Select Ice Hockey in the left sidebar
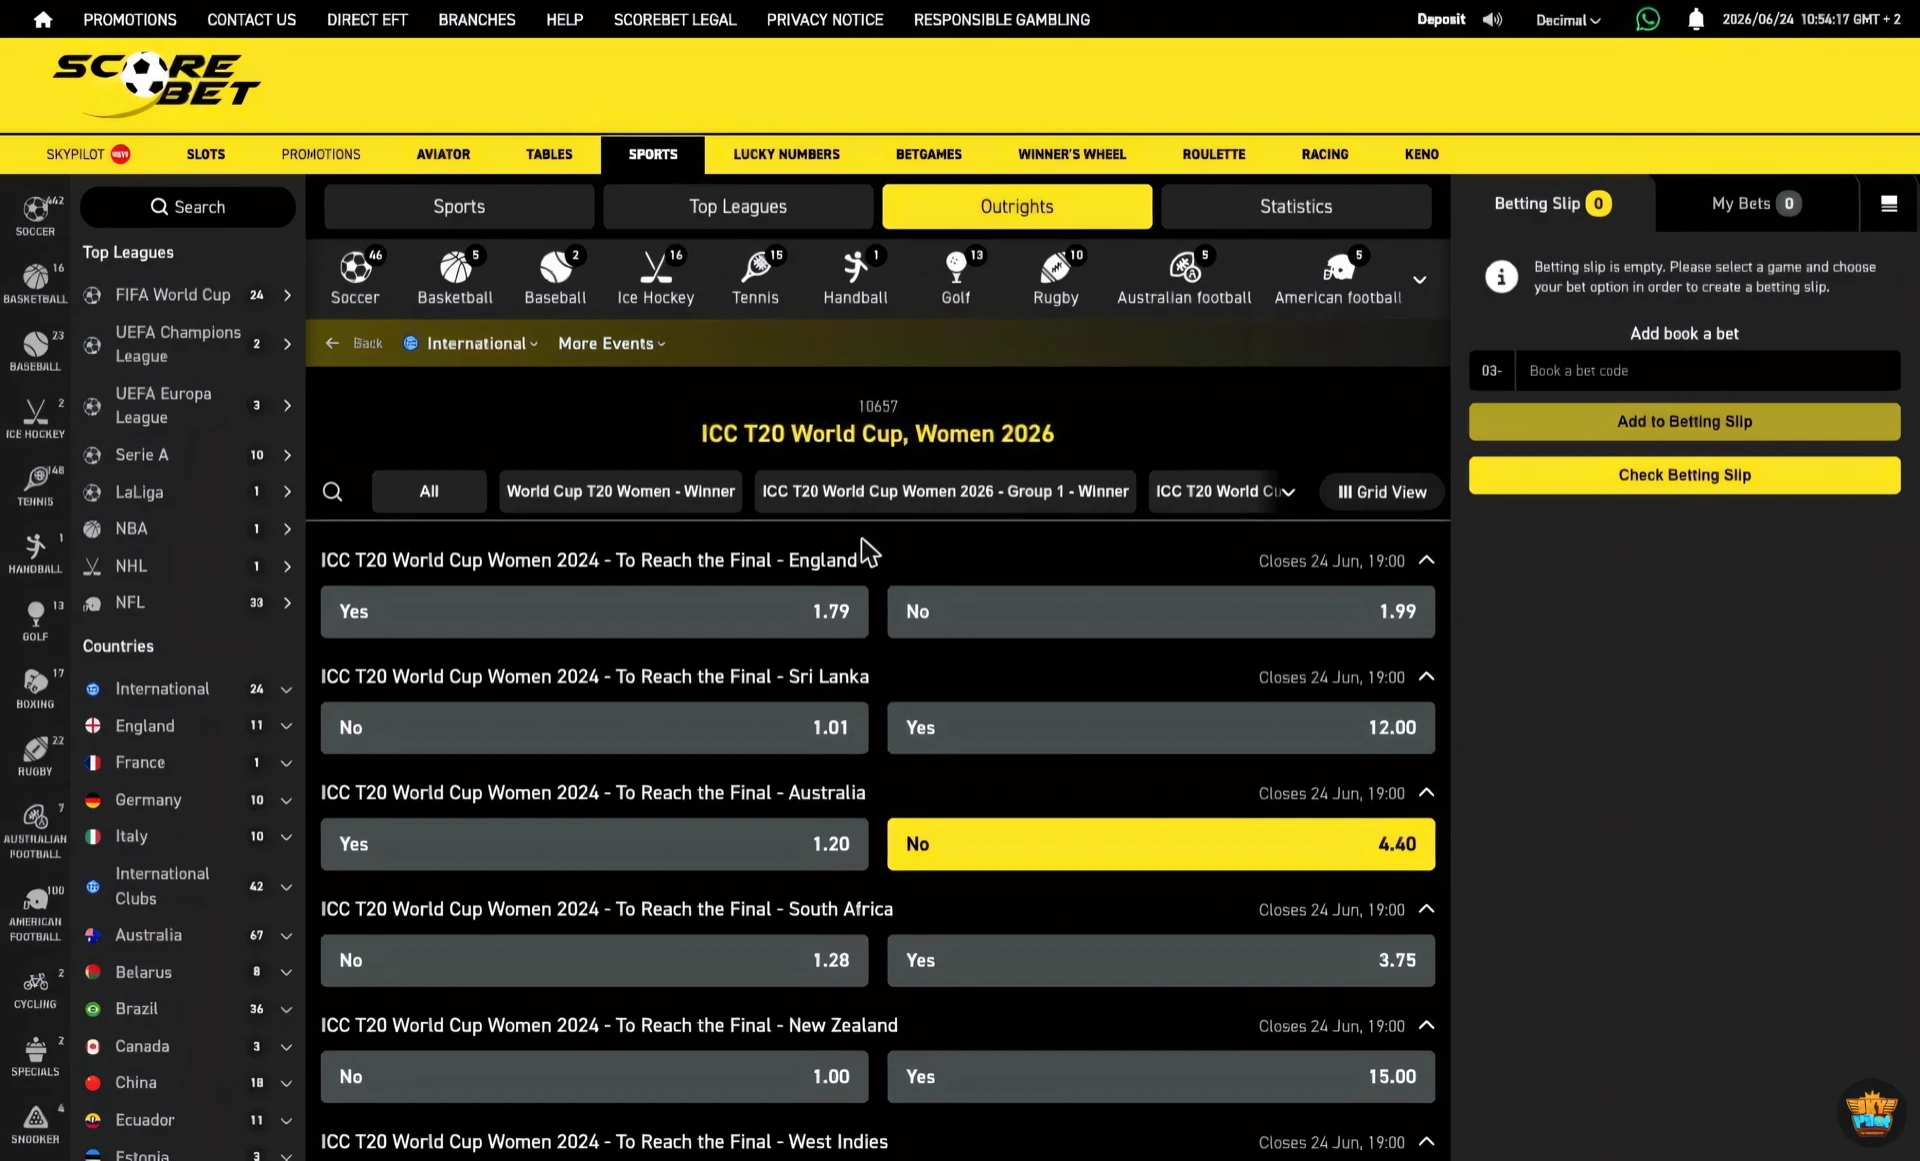This screenshot has height=1161, width=1920. tap(35, 418)
